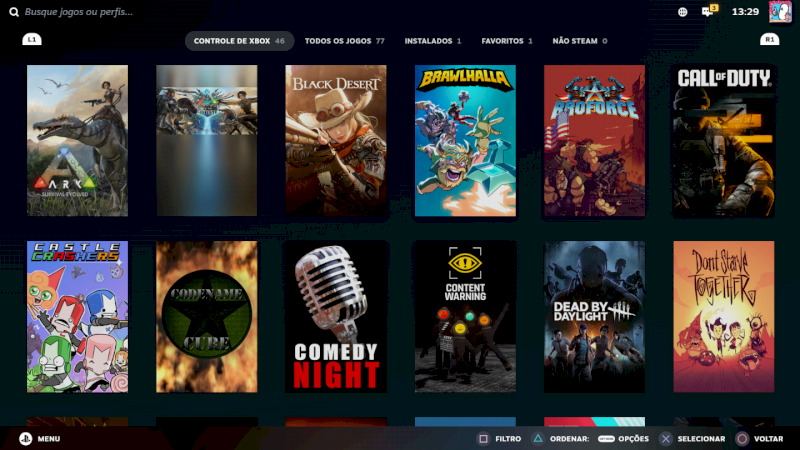The width and height of the screenshot is (800, 450).
Task: Open the Codename Cure cover
Action: [207, 317]
